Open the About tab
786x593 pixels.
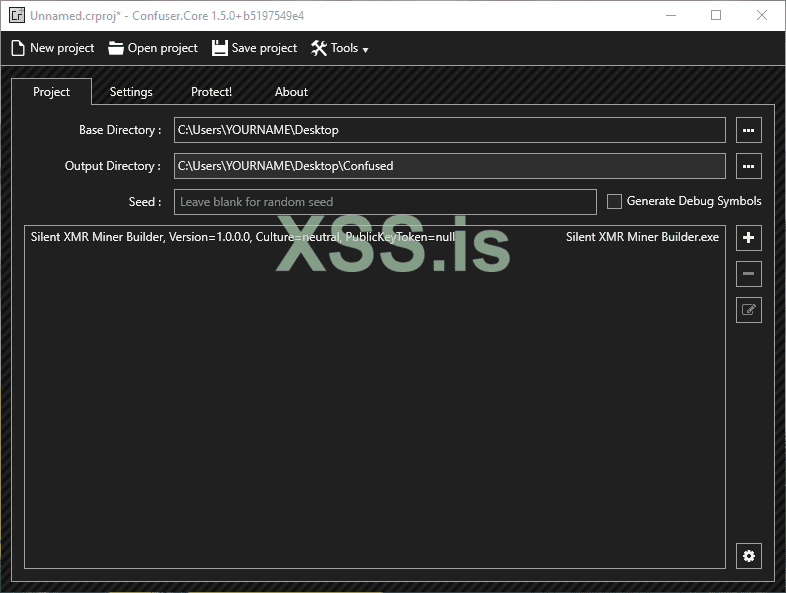(291, 92)
